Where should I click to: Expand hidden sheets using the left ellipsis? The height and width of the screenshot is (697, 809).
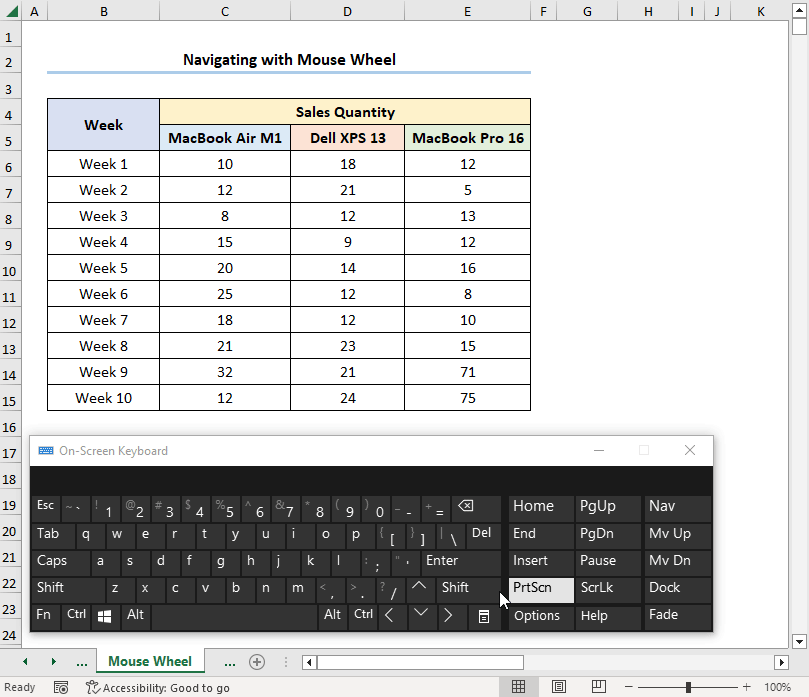[x=82, y=661]
